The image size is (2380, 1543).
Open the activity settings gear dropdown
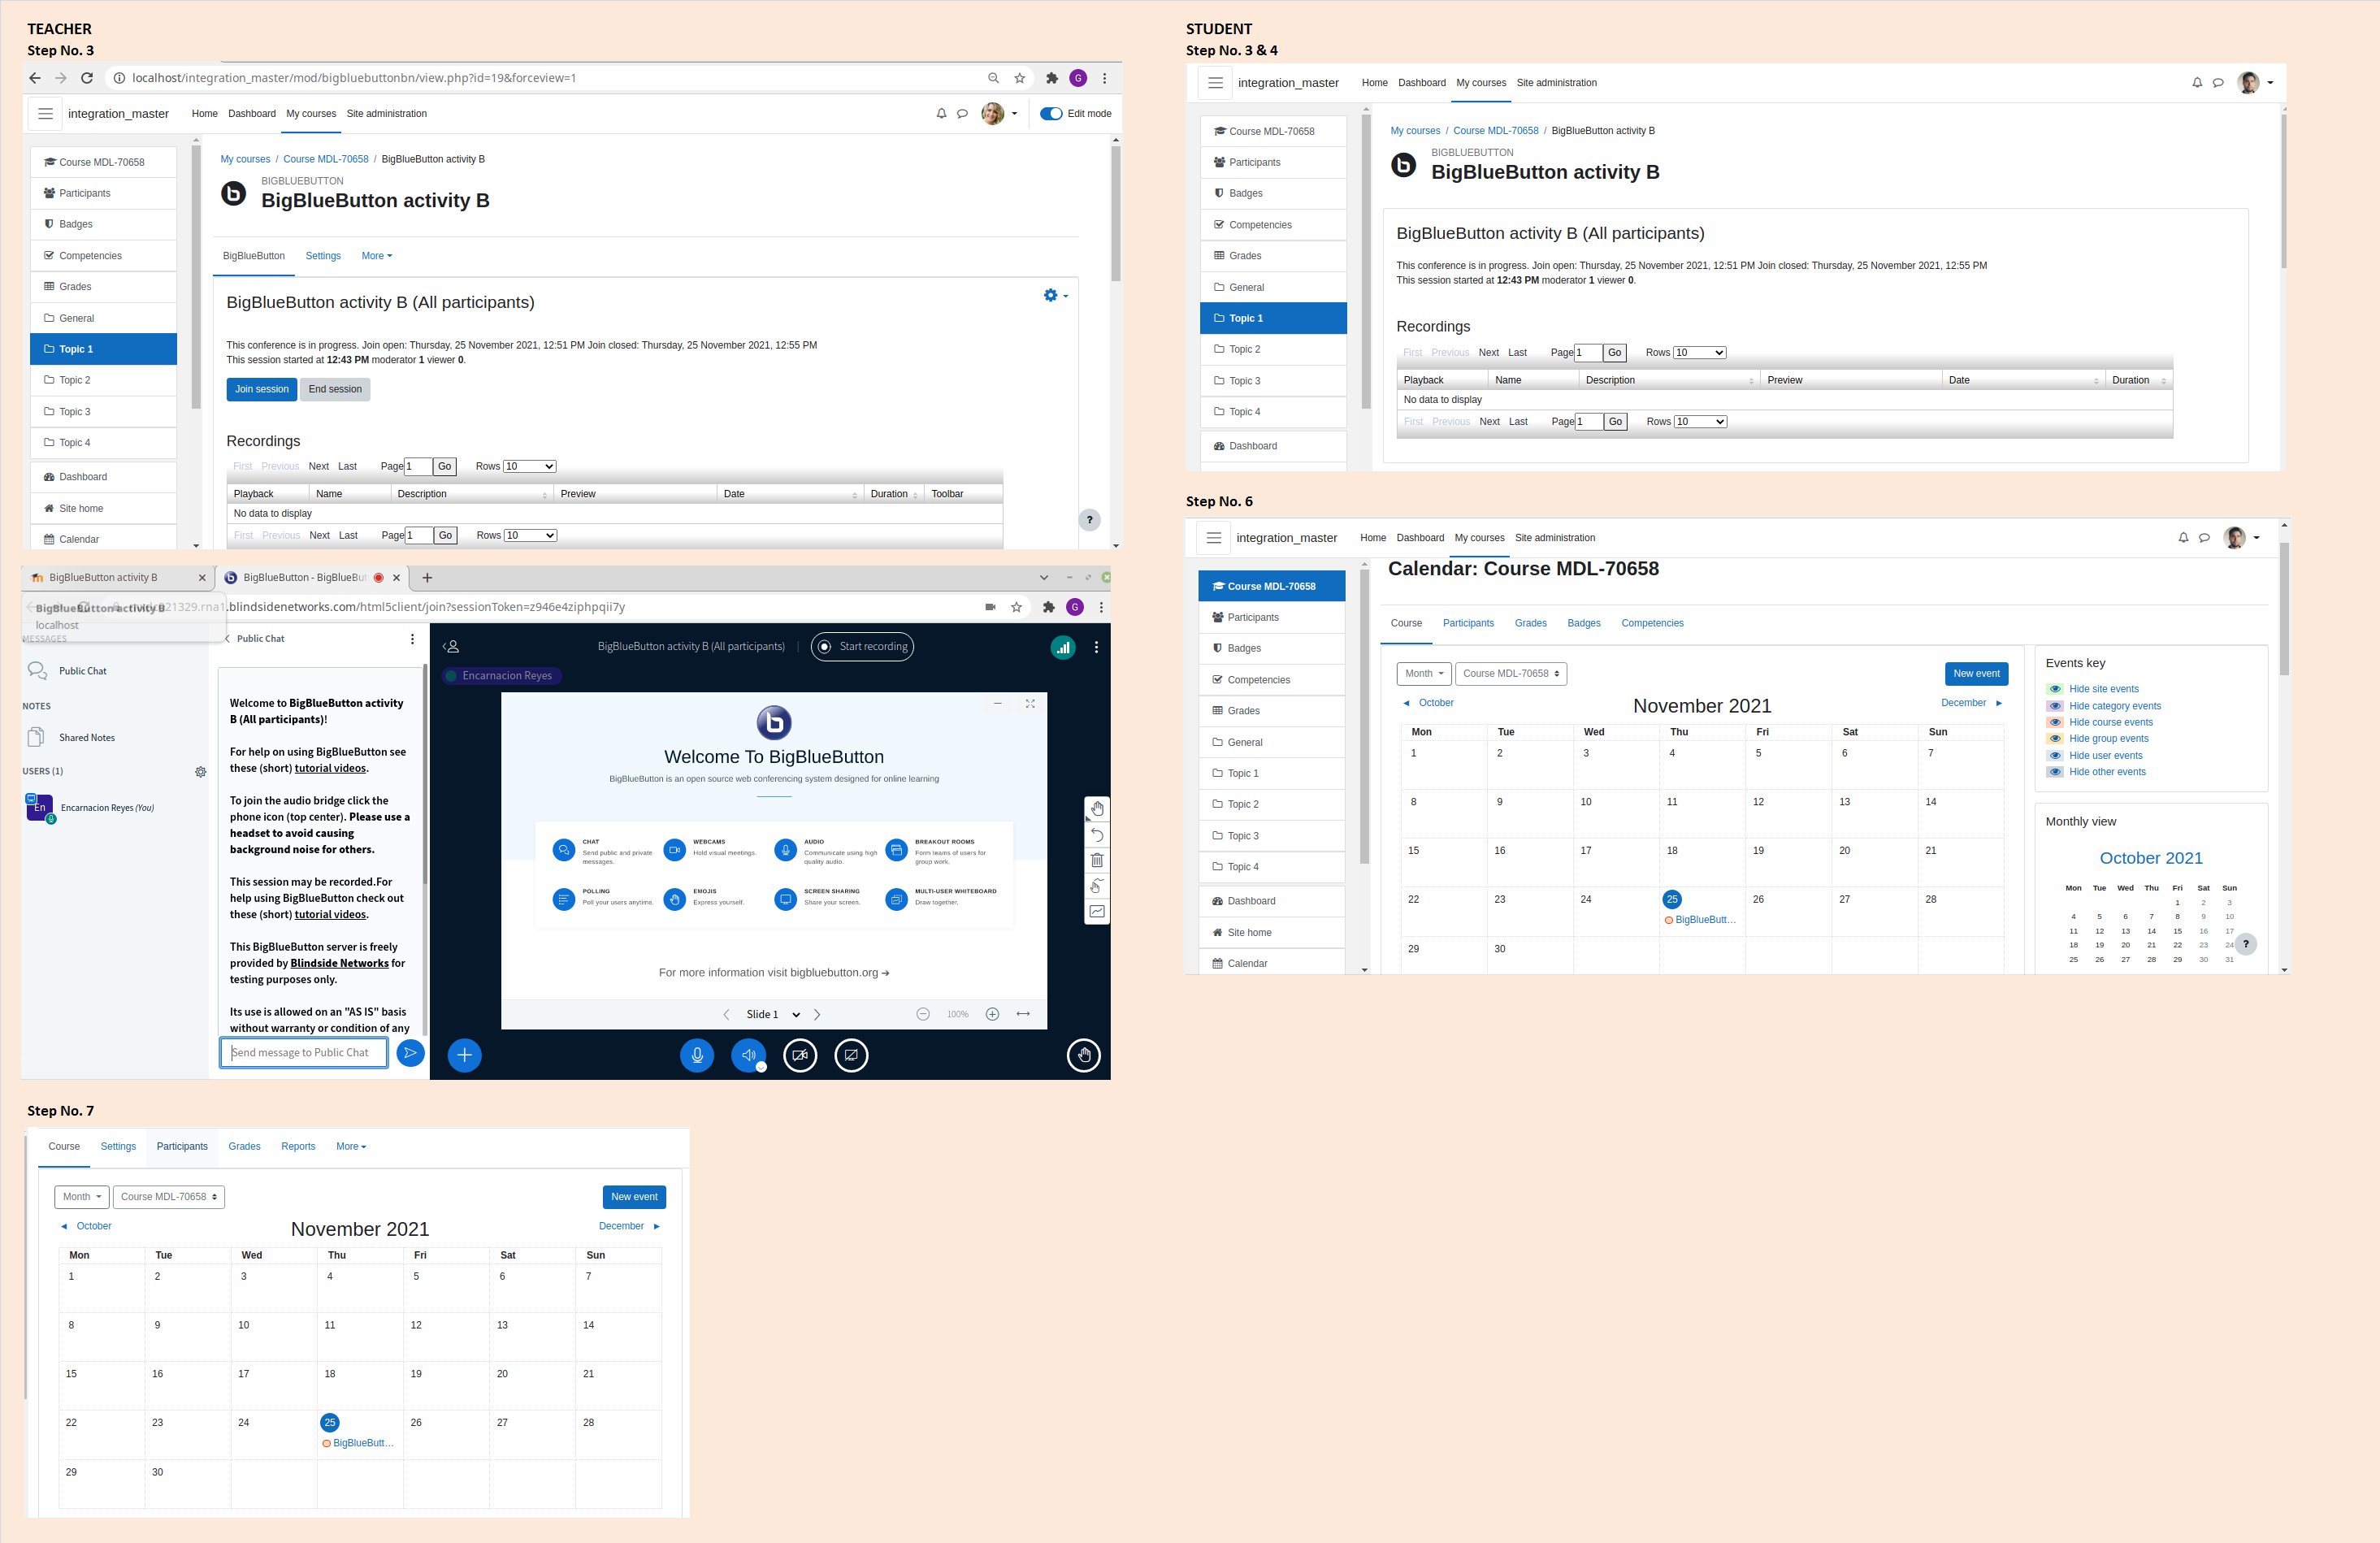pyautogui.click(x=1055, y=295)
